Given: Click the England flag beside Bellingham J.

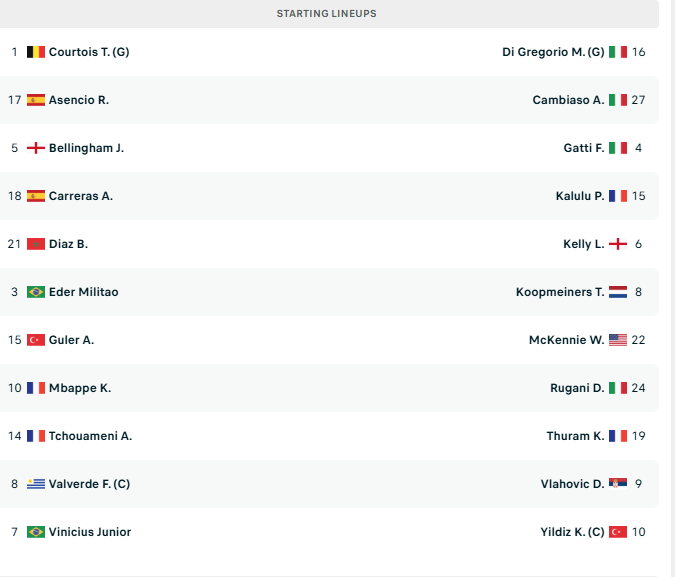Looking at the screenshot, I should tap(36, 148).
